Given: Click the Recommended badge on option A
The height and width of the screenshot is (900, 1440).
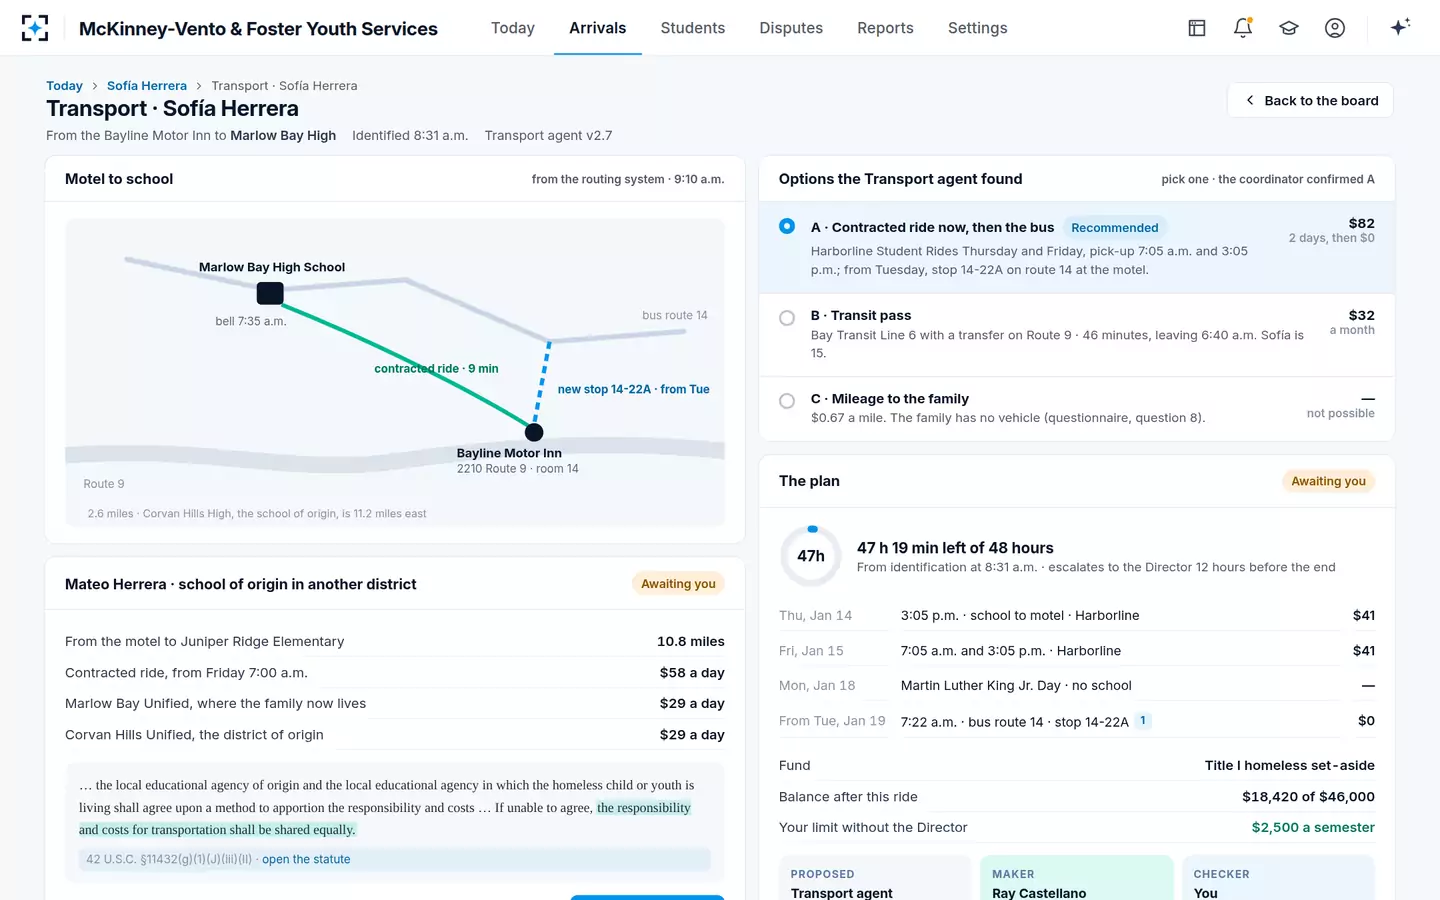Looking at the screenshot, I should tap(1114, 228).
